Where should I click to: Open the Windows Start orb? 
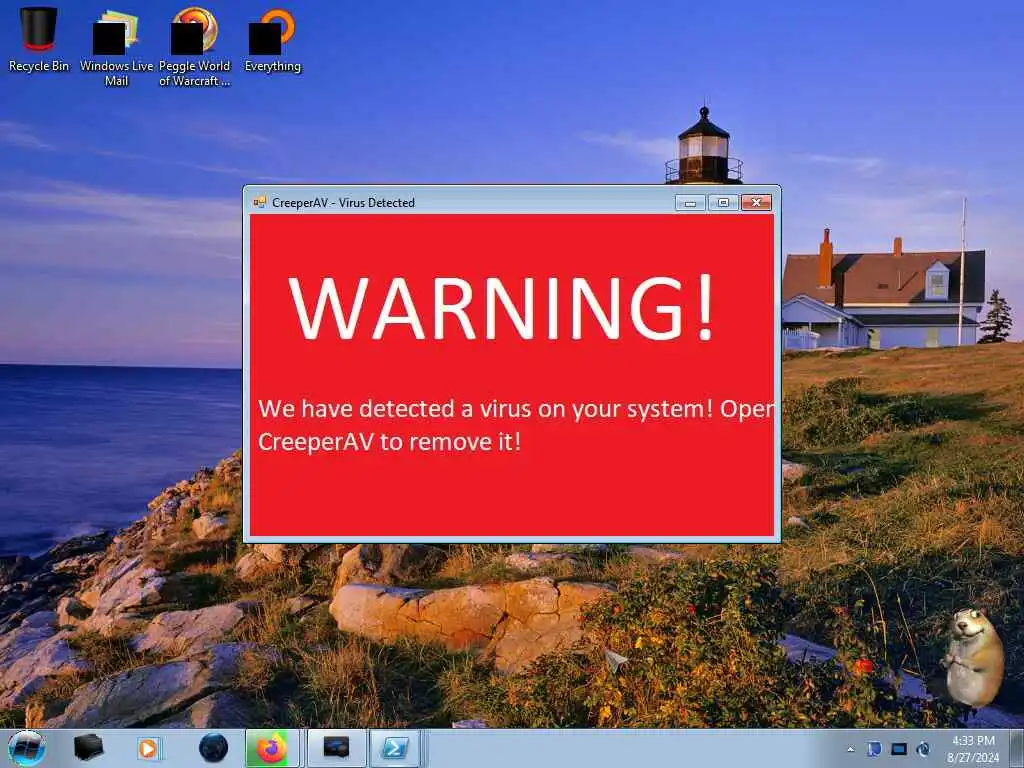(x=27, y=748)
